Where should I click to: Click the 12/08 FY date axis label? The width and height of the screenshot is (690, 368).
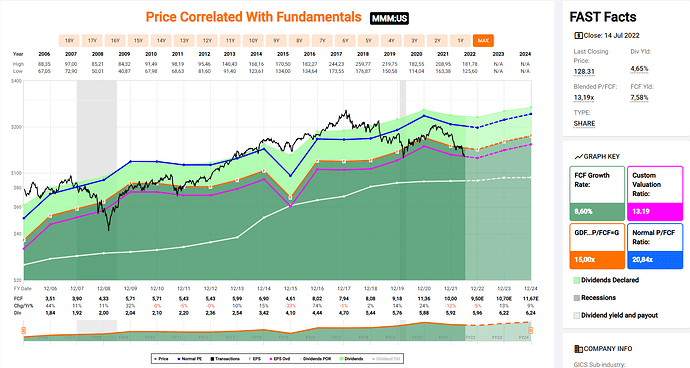tap(103, 289)
